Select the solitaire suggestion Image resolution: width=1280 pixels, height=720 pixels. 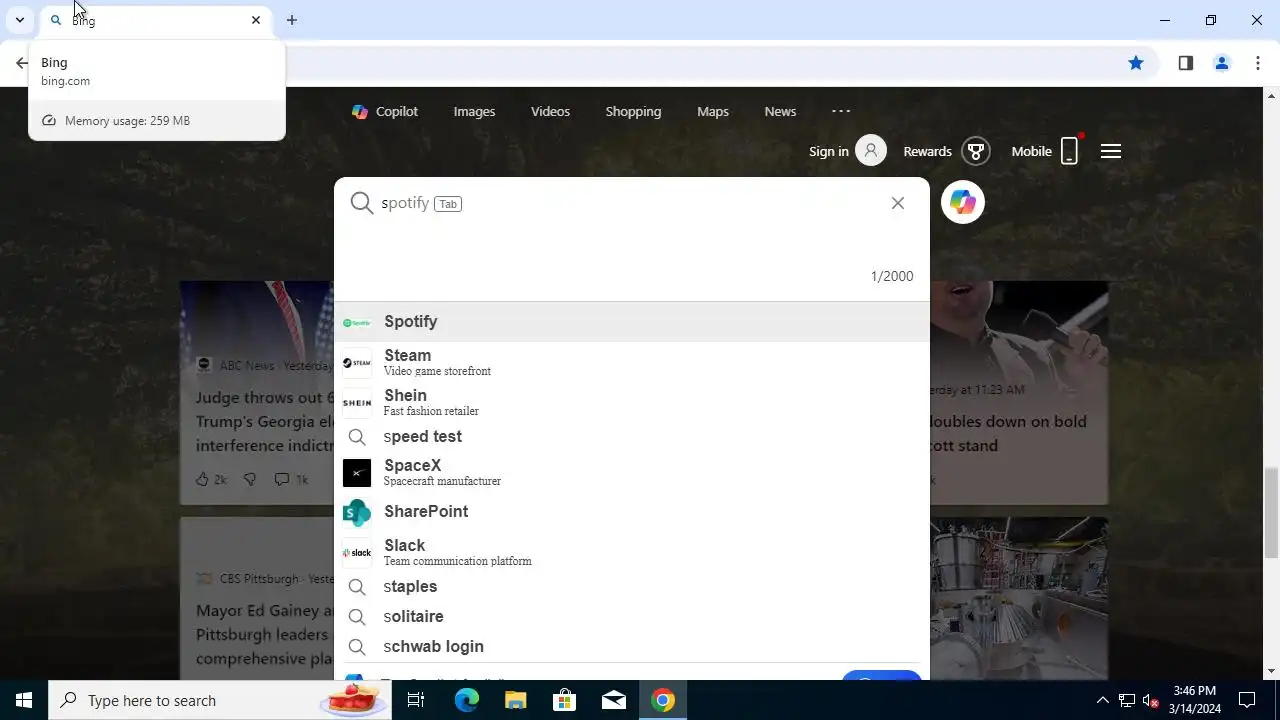(632, 617)
